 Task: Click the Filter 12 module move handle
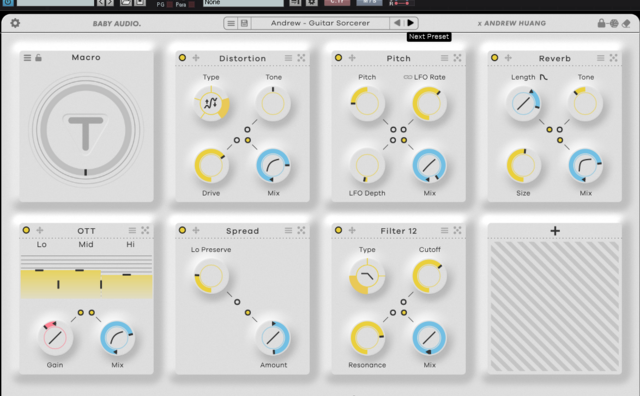tap(352, 230)
